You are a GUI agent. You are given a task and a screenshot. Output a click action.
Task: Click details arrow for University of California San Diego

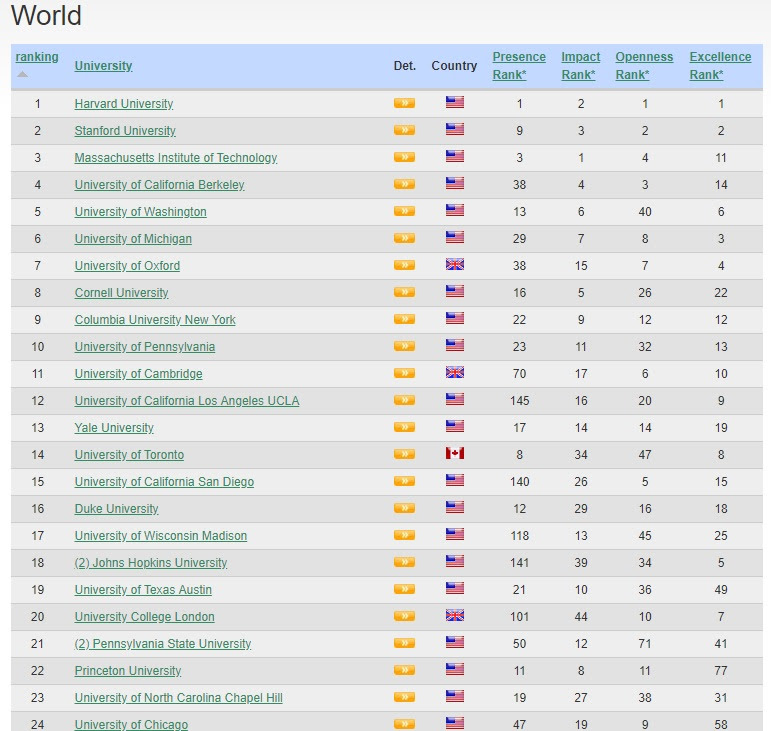(x=404, y=481)
